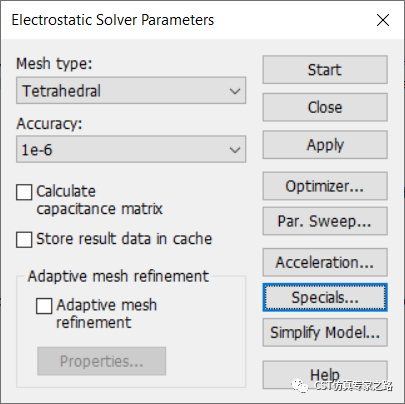405x404 pixels.
Task: Enable Adaptive mesh refinement checkbox
Action: (x=44, y=306)
